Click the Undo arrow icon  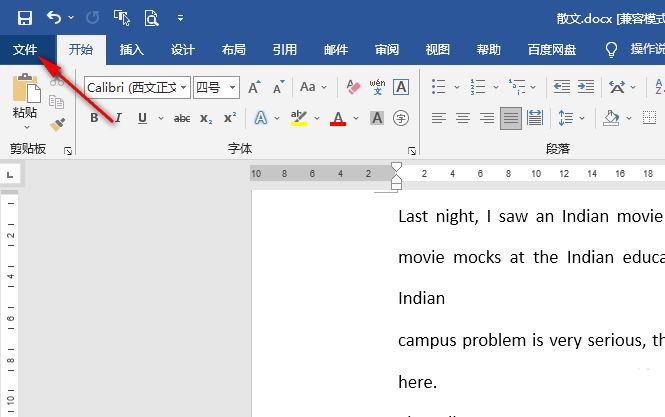click(x=53, y=17)
